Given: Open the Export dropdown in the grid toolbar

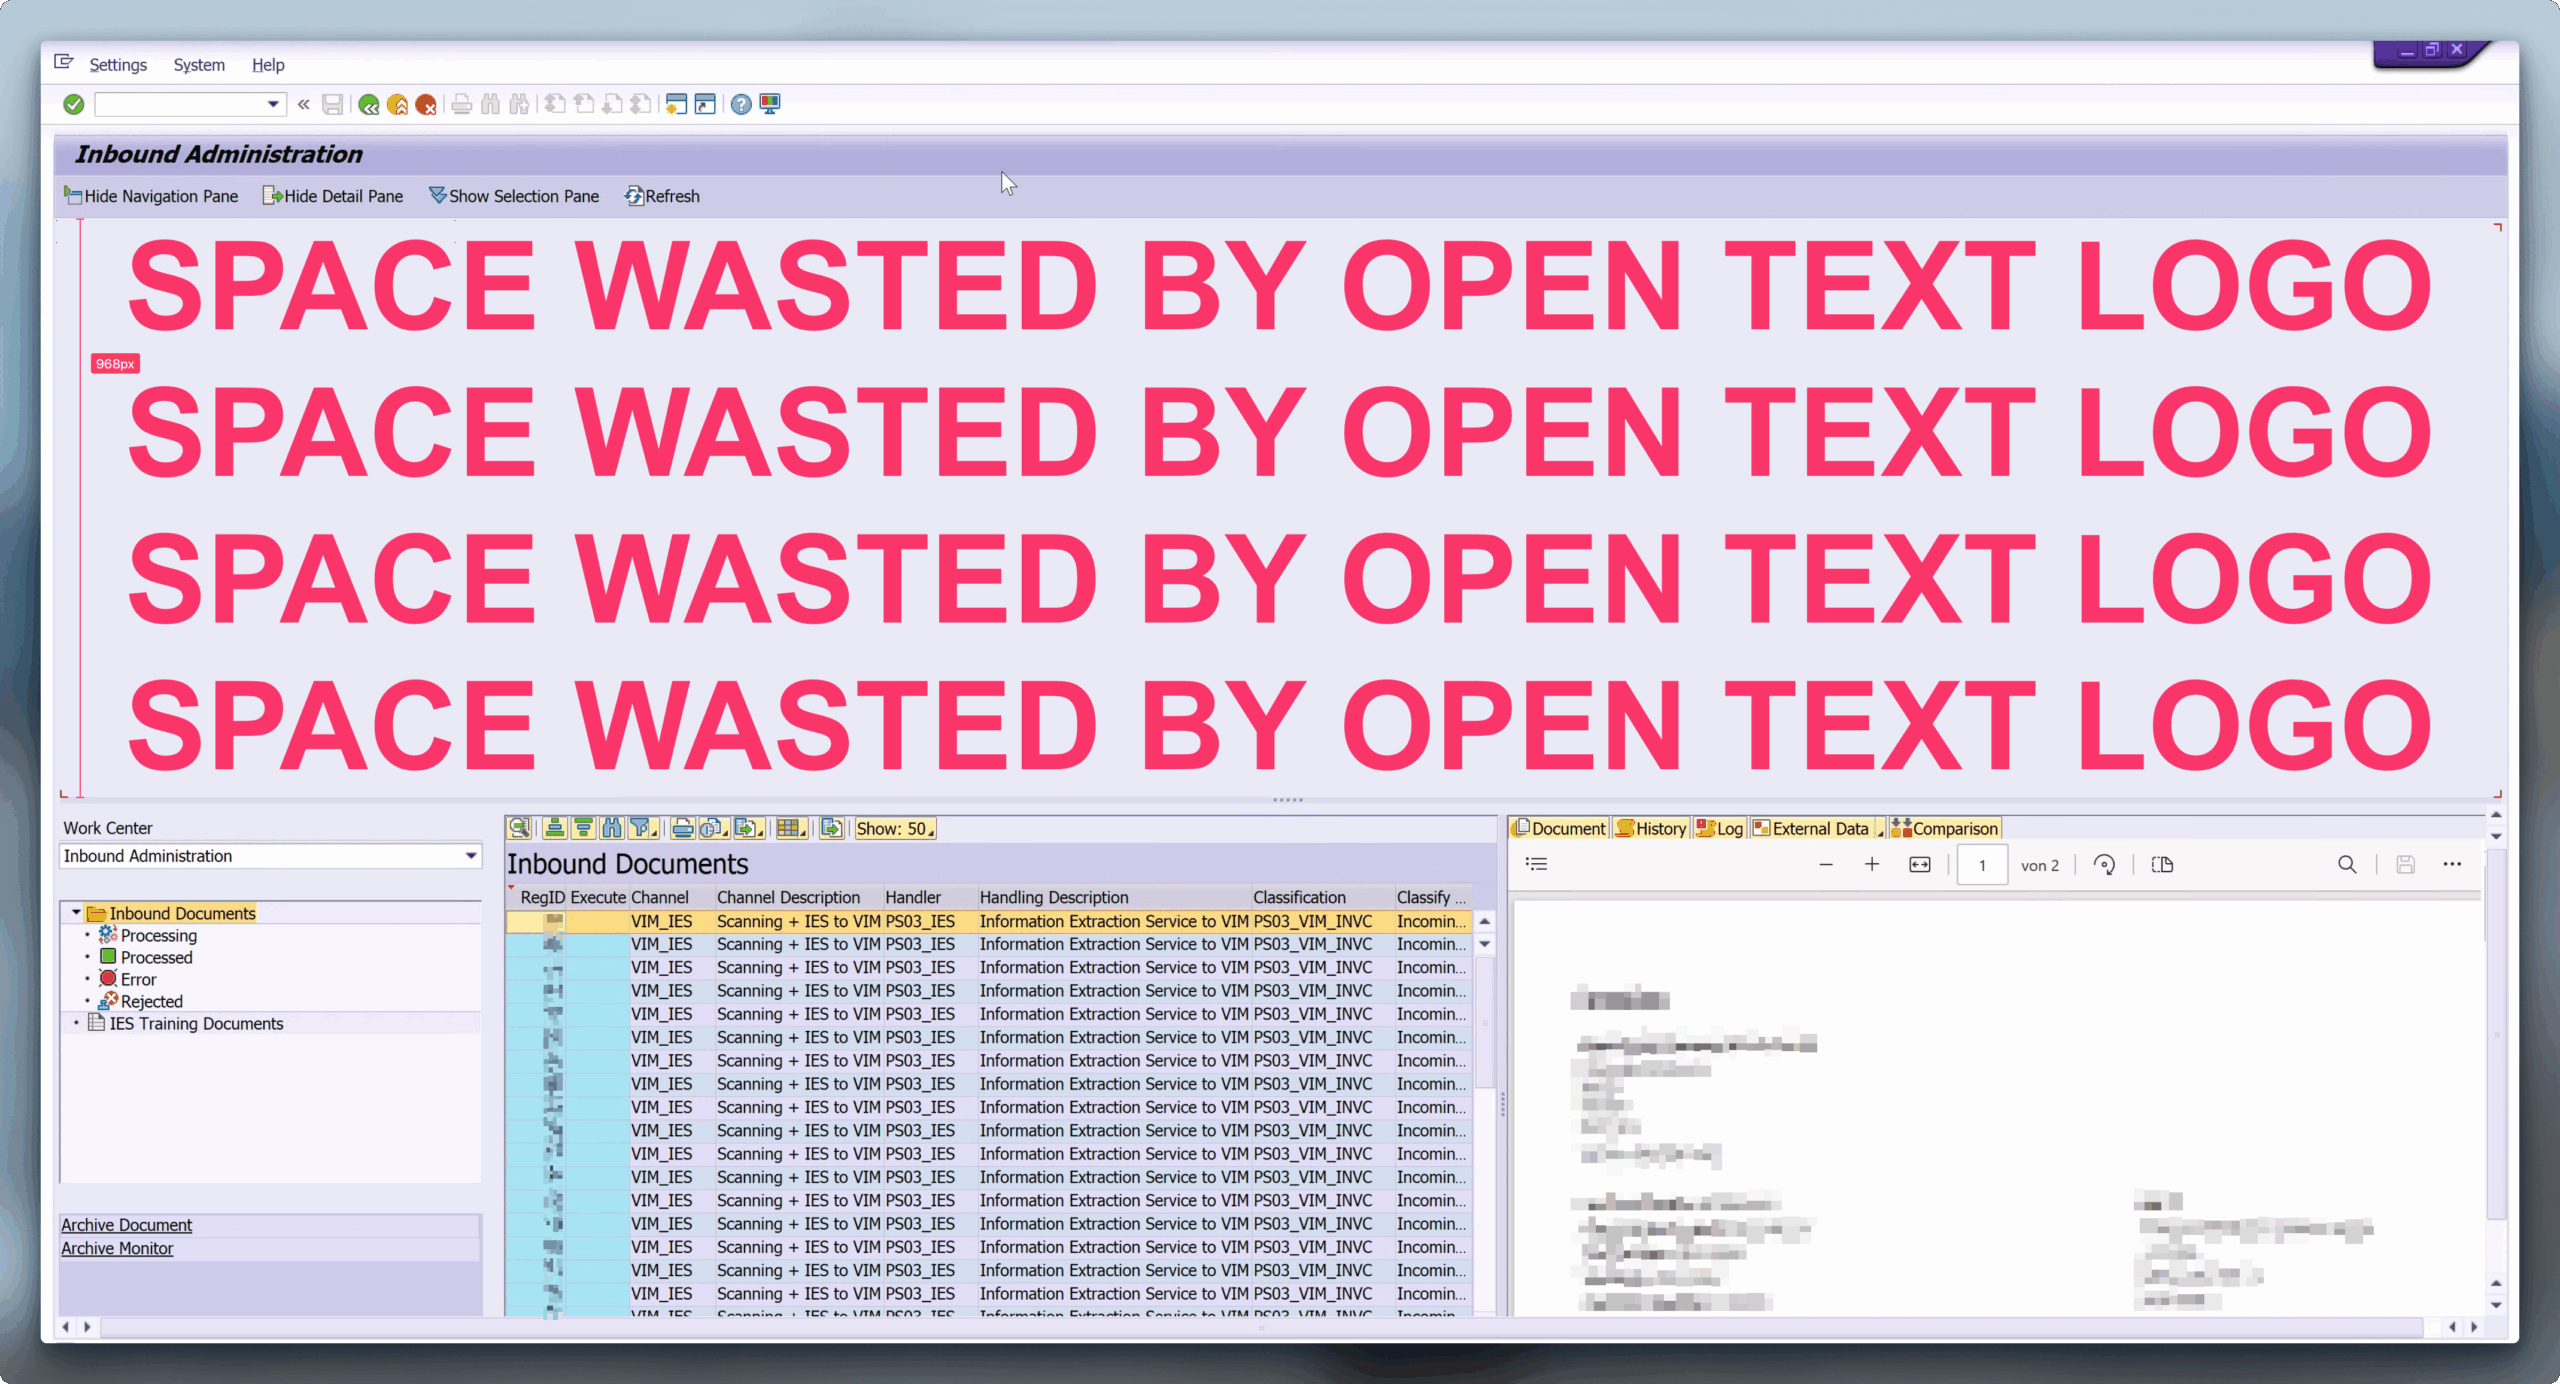Looking at the screenshot, I should 749,828.
